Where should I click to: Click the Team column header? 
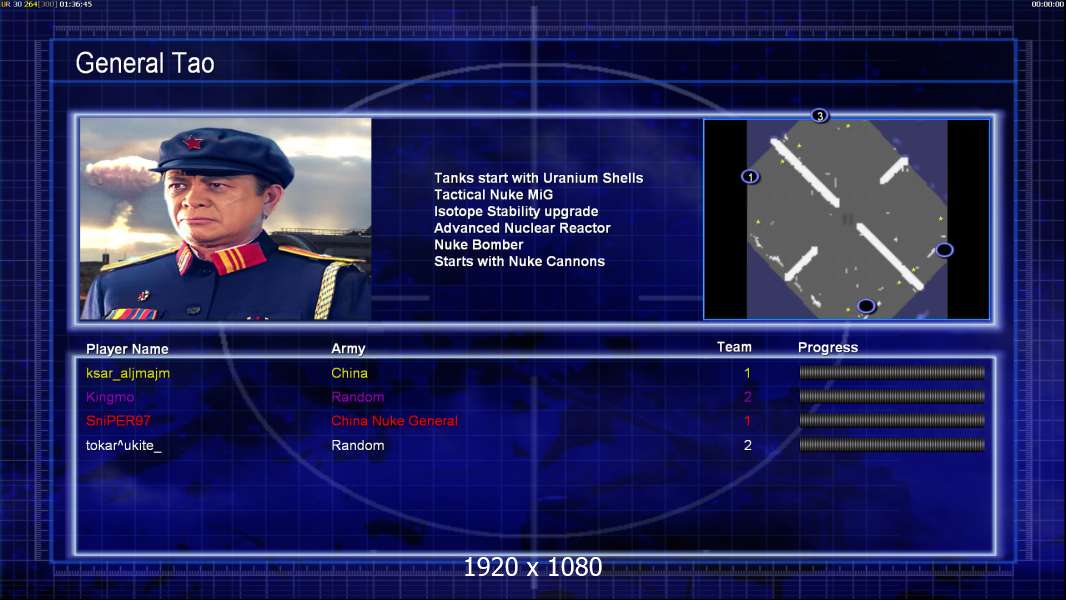point(734,347)
